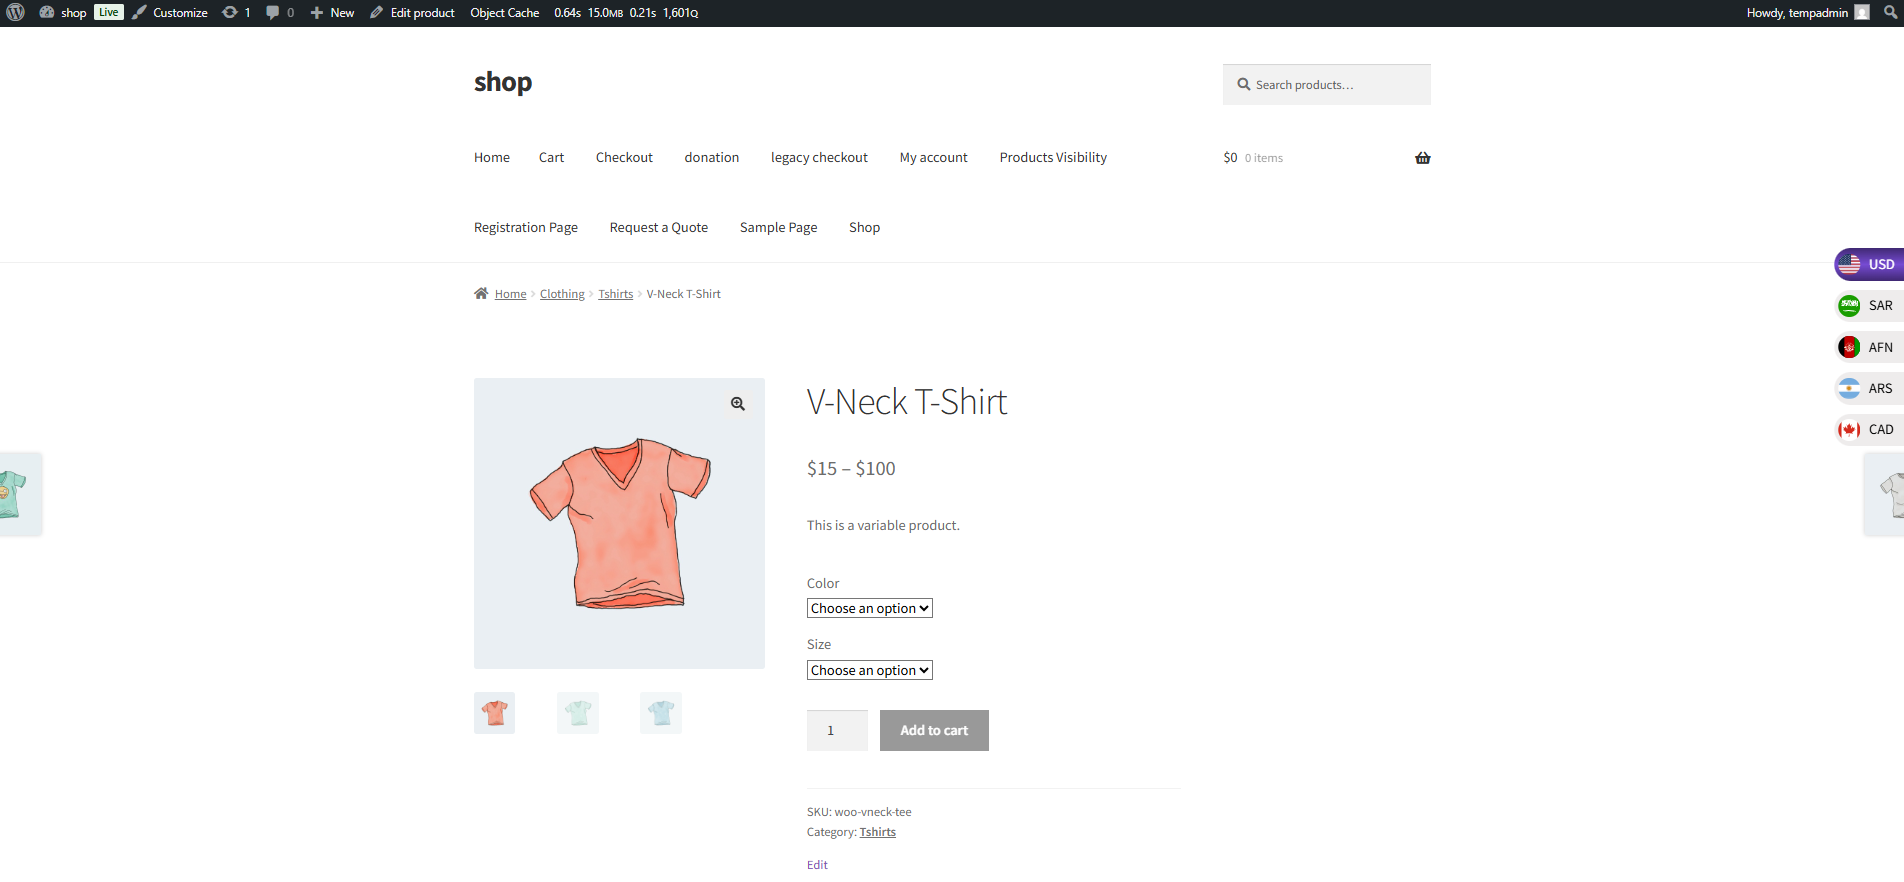Open the My account menu item
The image size is (1904, 882).
(x=933, y=158)
